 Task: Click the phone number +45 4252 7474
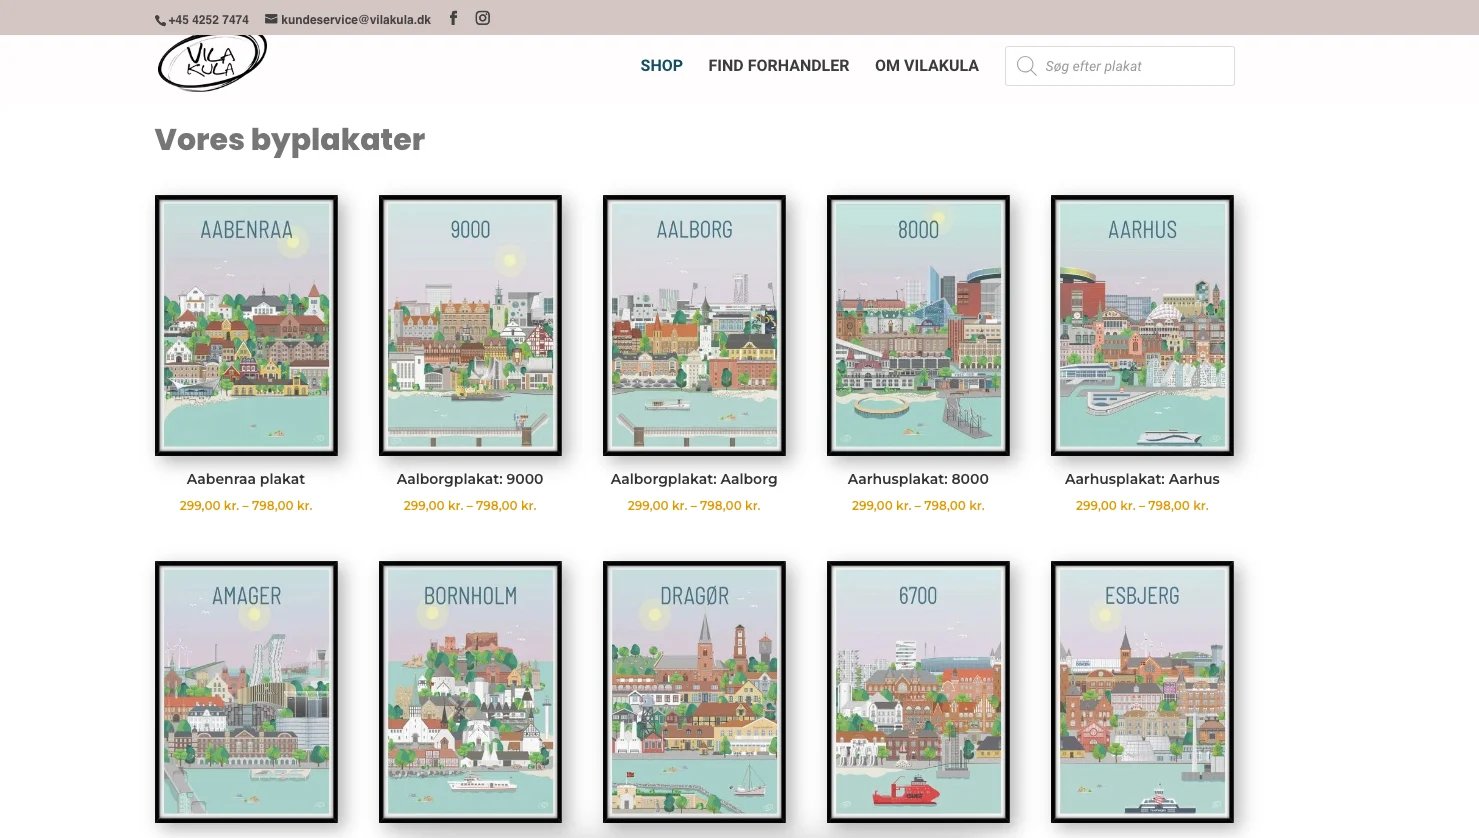(207, 19)
